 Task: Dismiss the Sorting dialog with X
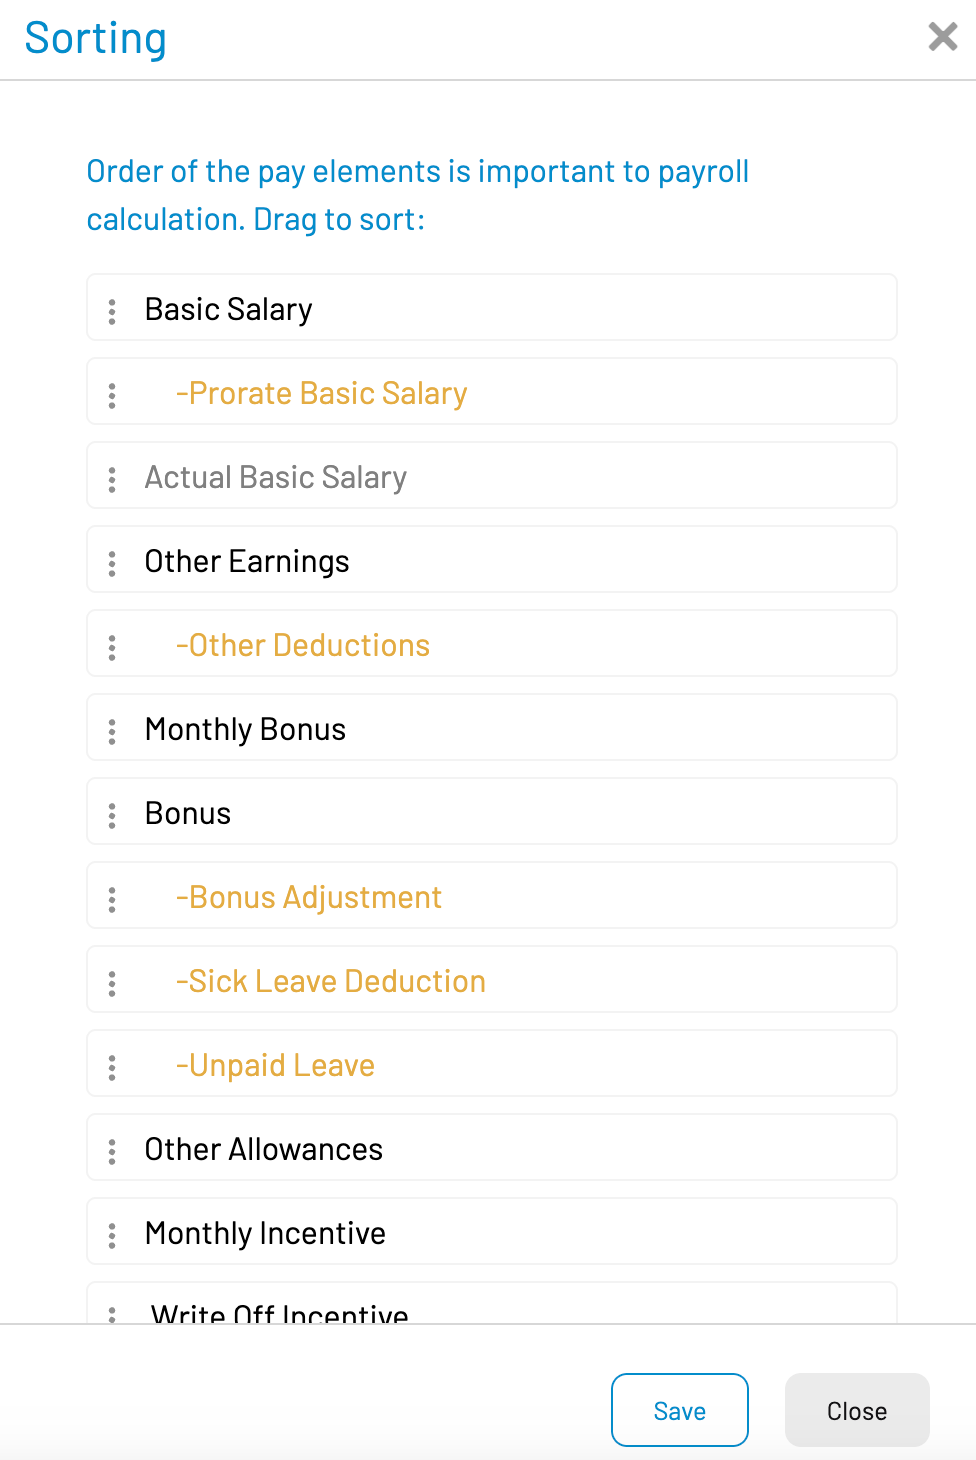(x=942, y=37)
